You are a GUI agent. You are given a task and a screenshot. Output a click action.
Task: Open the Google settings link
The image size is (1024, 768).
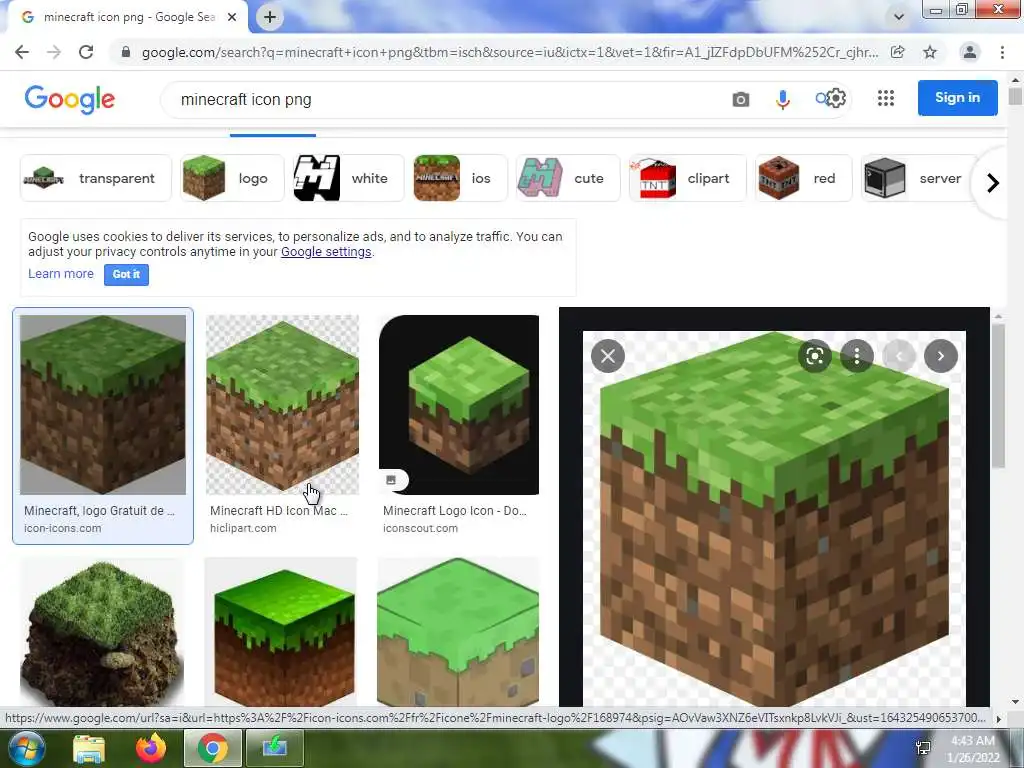[x=326, y=252]
